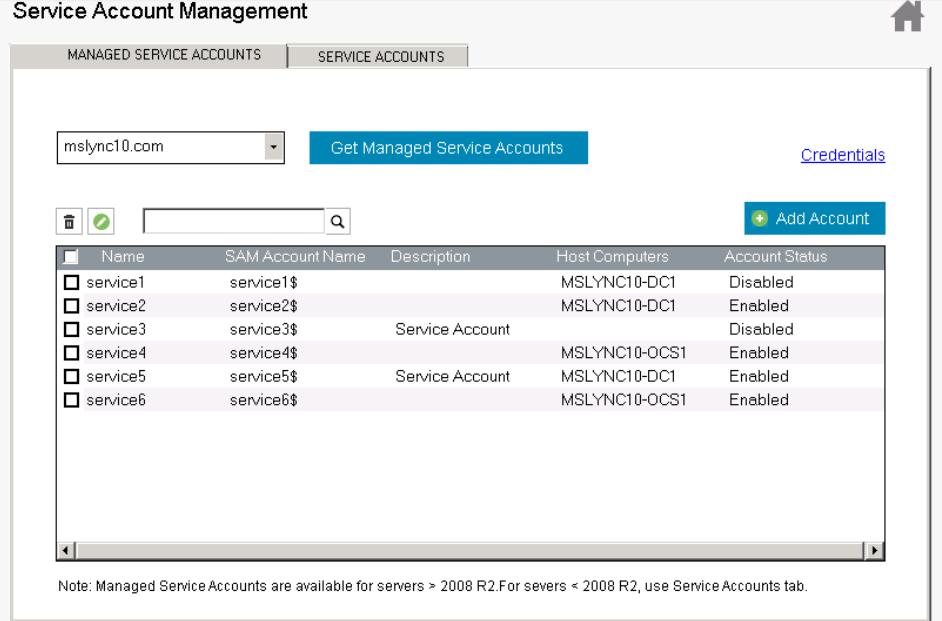Sort by the Account Status column header
Viewport: 942px width, 621px height.
[x=775, y=257]
